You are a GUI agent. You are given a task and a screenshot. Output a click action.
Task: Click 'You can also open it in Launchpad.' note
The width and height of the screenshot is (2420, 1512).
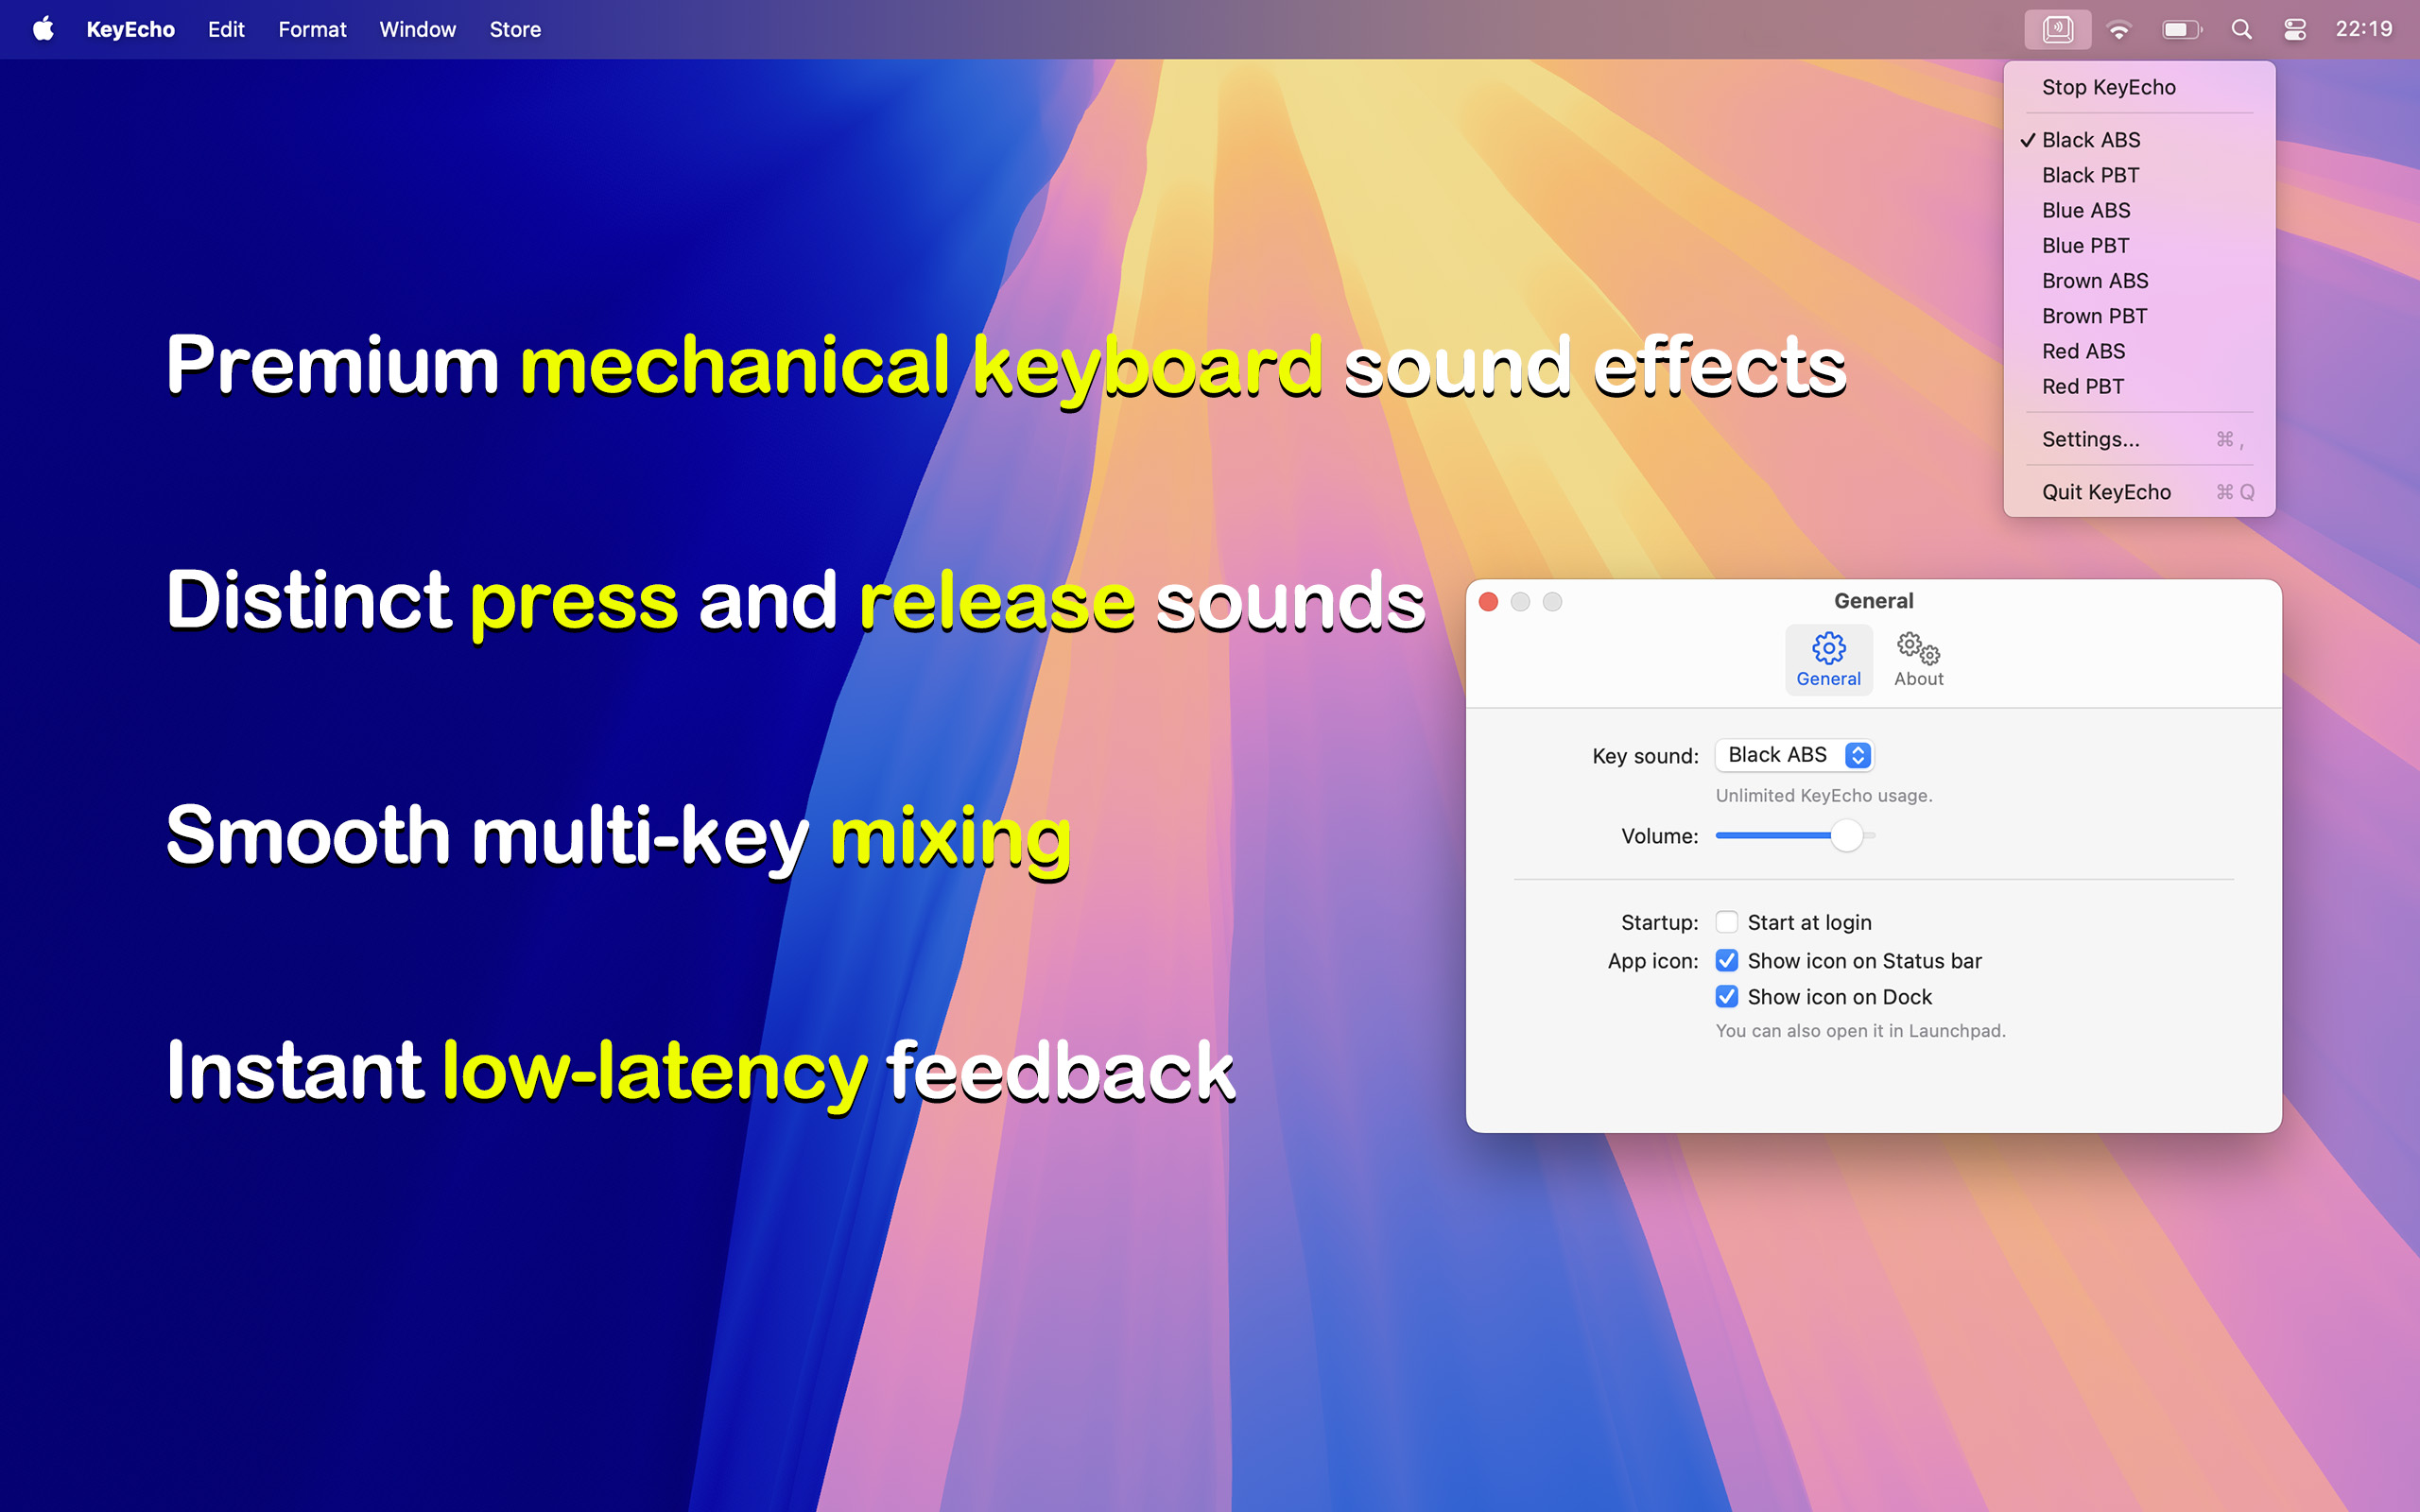click(1860, 1031)
